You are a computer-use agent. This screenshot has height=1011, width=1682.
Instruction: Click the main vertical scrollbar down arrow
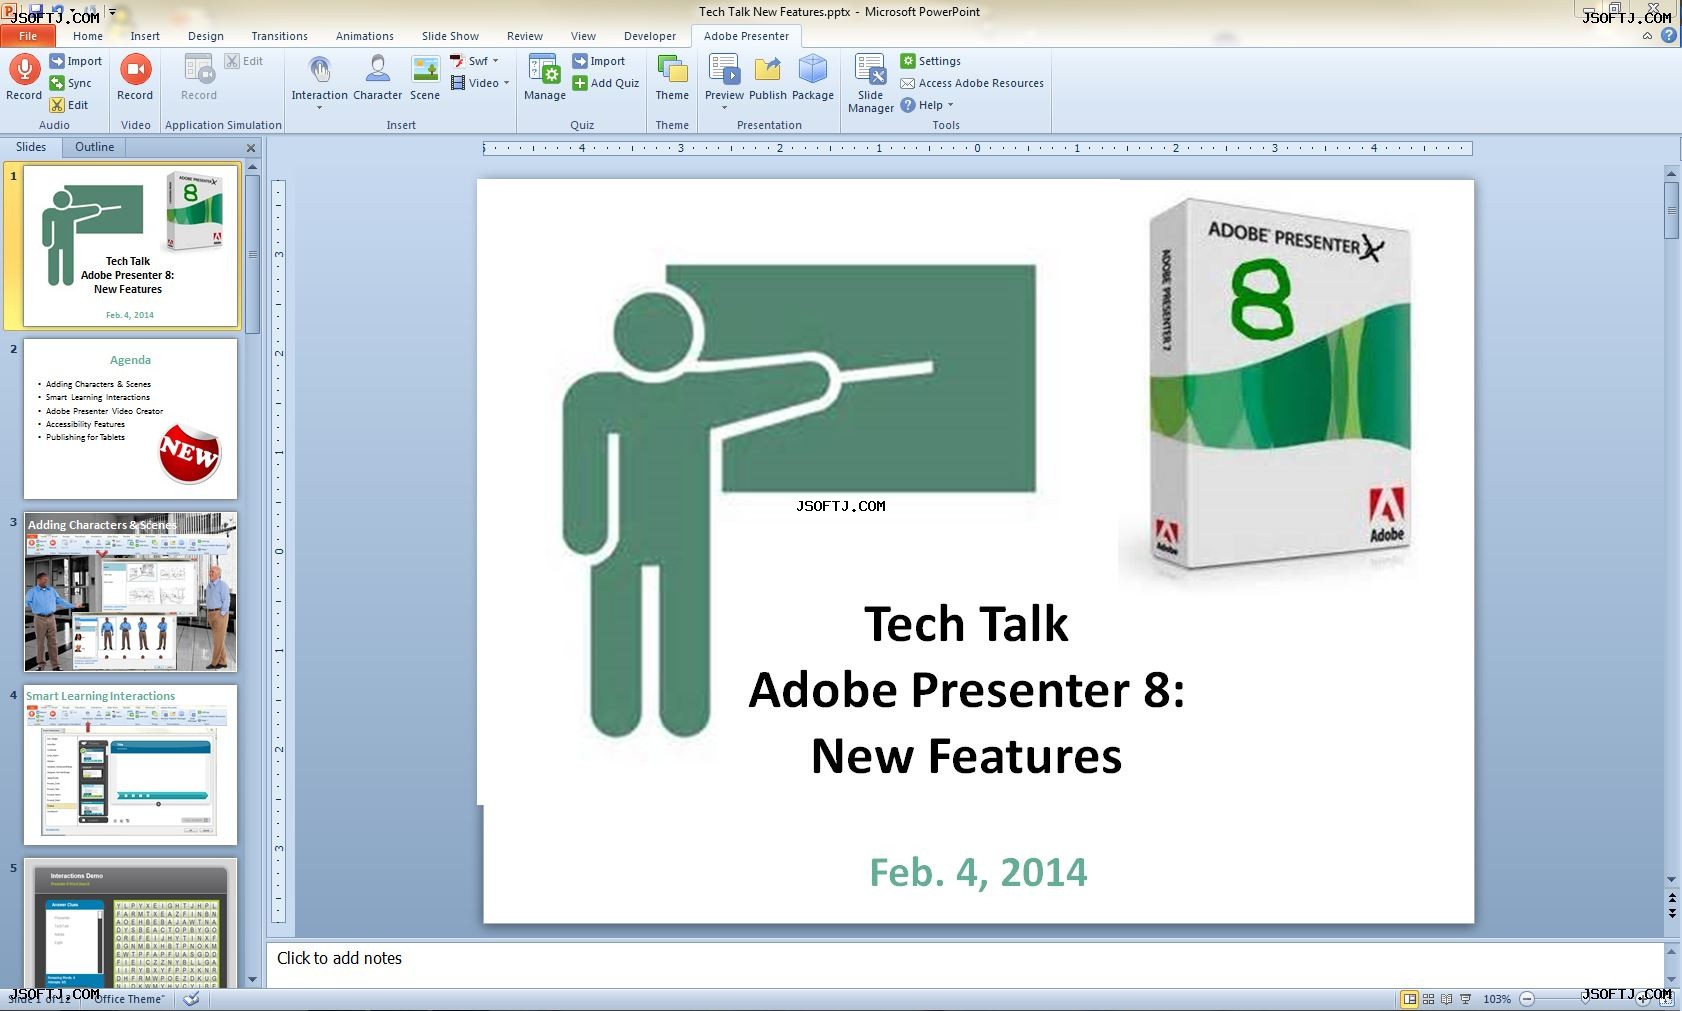[x=1672, y=880]
